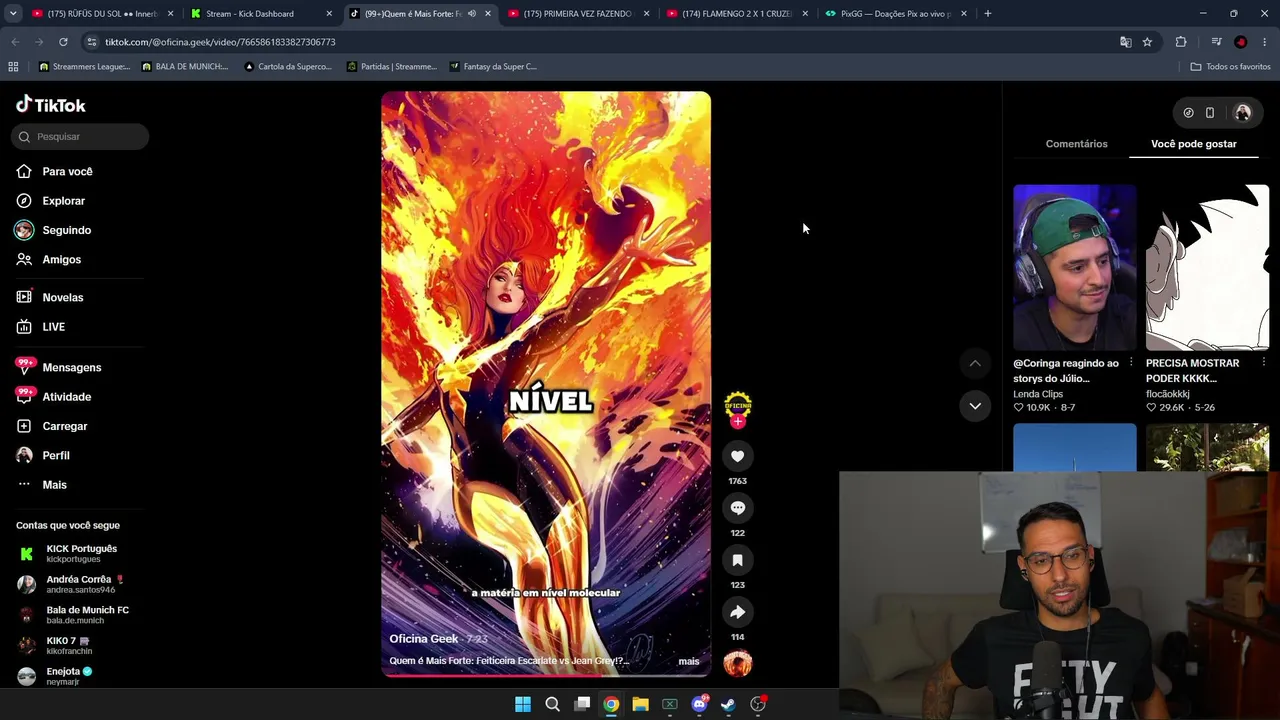Open Bala de Munich FC followed account
Viewport: 1280px width, 720px height.
coord(75,615)
